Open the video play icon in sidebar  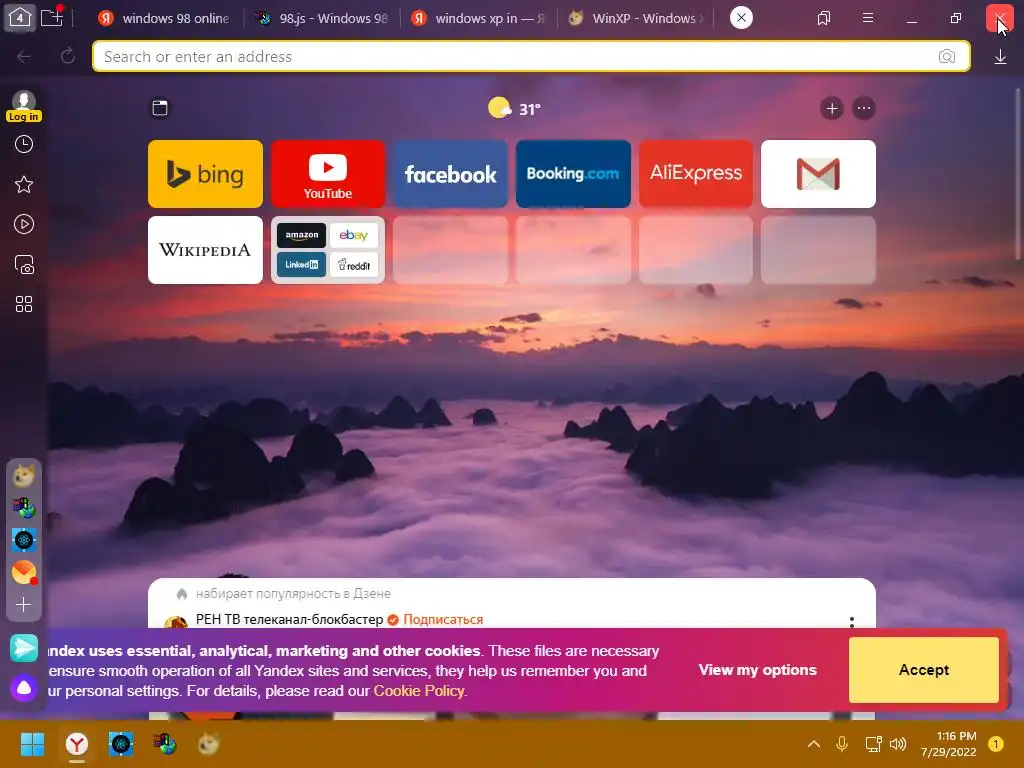coord(24,225)
